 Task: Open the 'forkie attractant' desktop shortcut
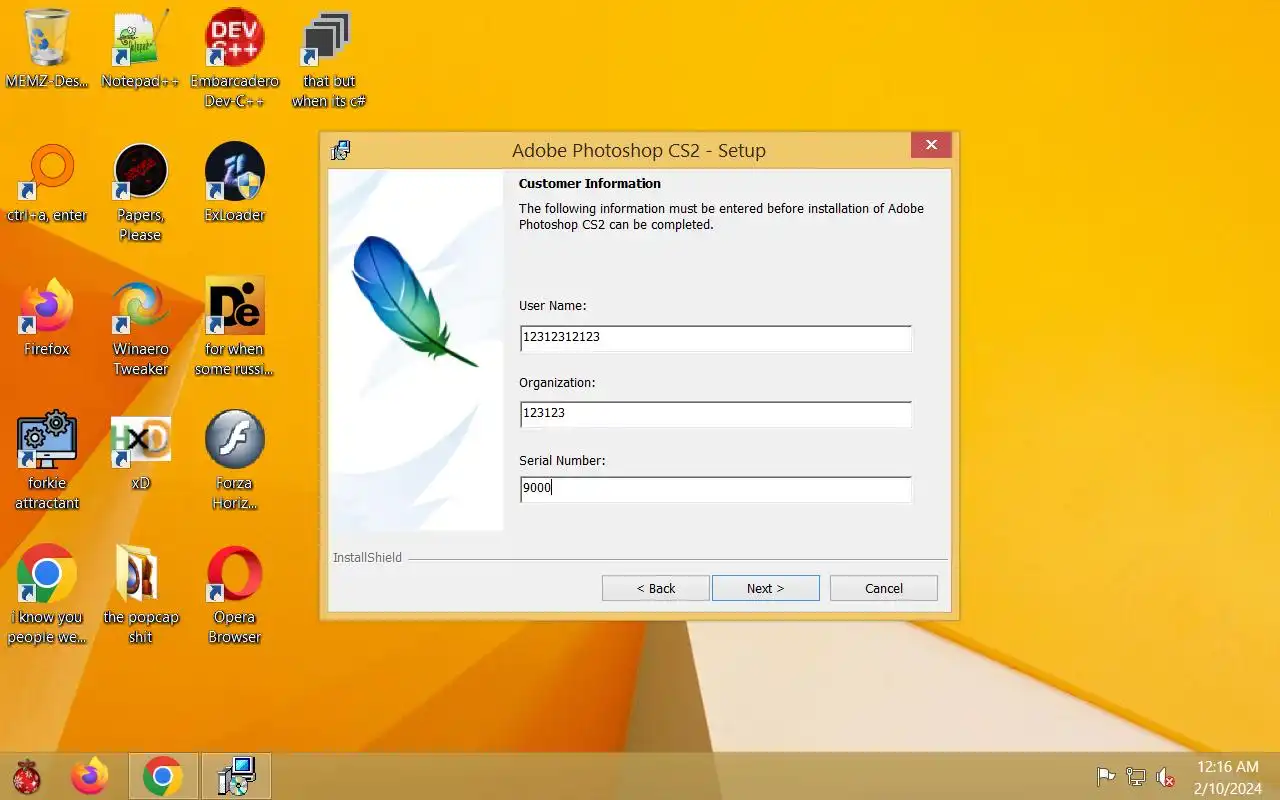point(47,461)
